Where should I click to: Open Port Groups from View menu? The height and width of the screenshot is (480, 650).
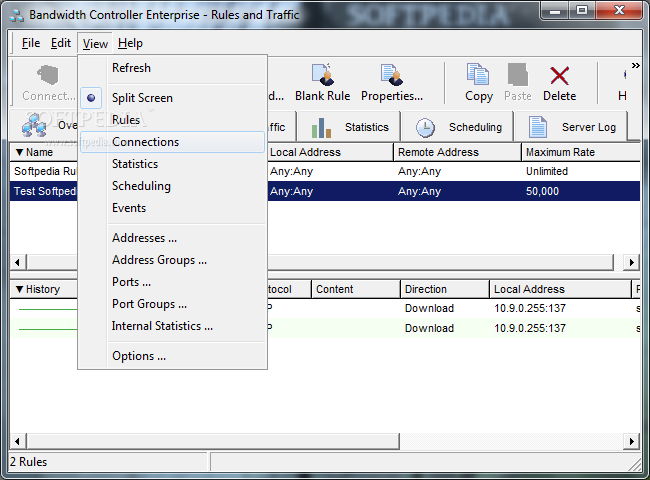point(172,304)
